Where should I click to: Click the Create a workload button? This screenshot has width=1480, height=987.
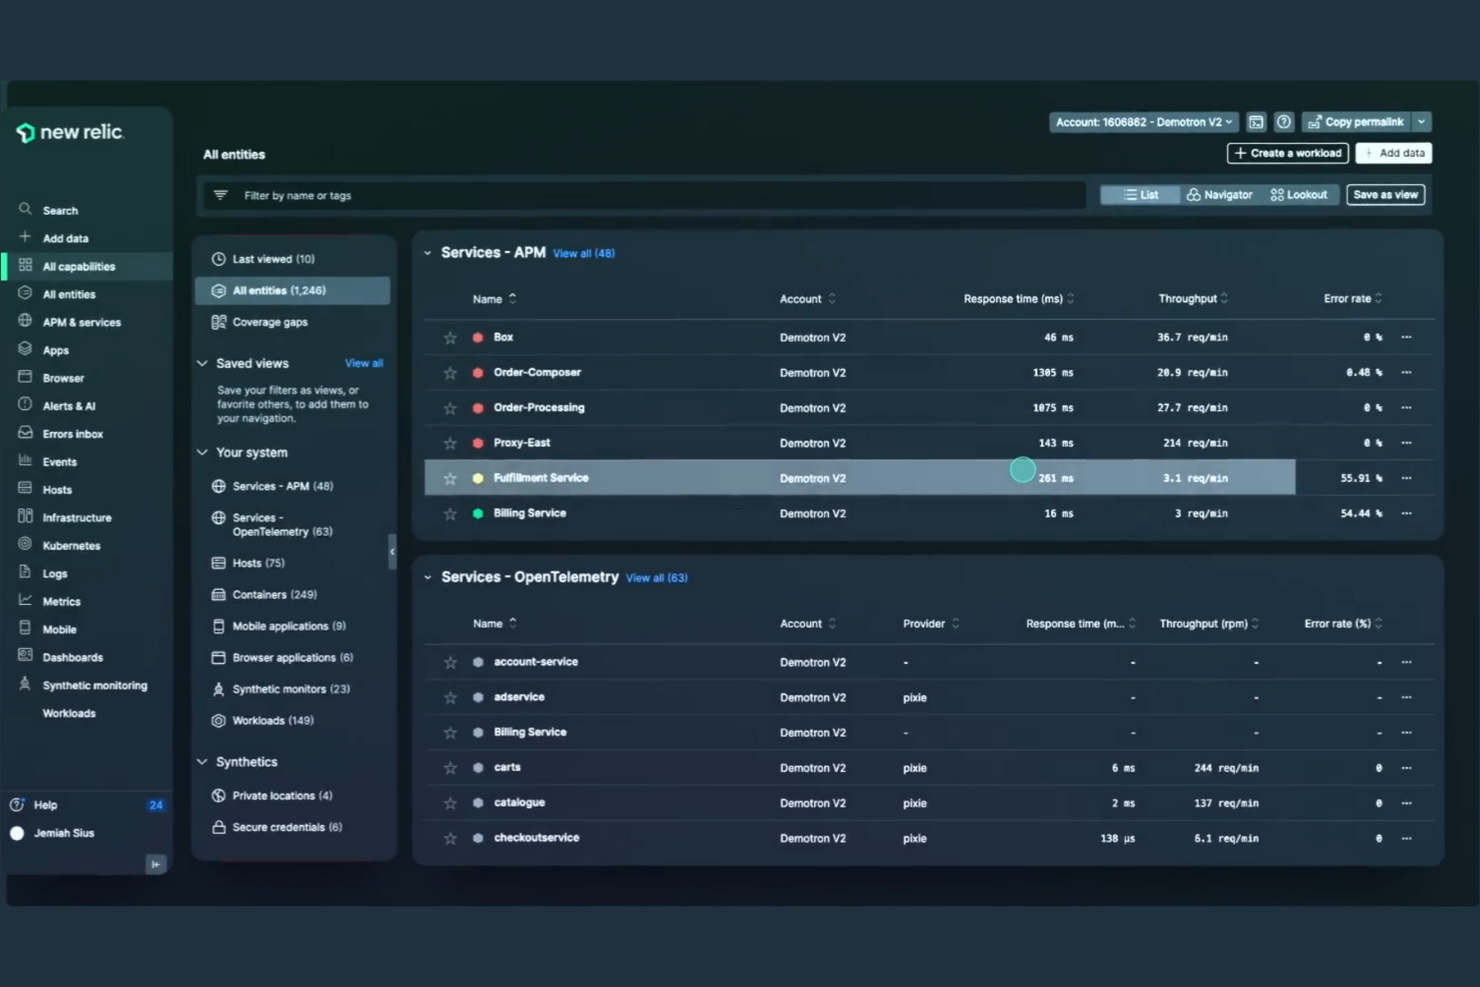point(1287,152)
